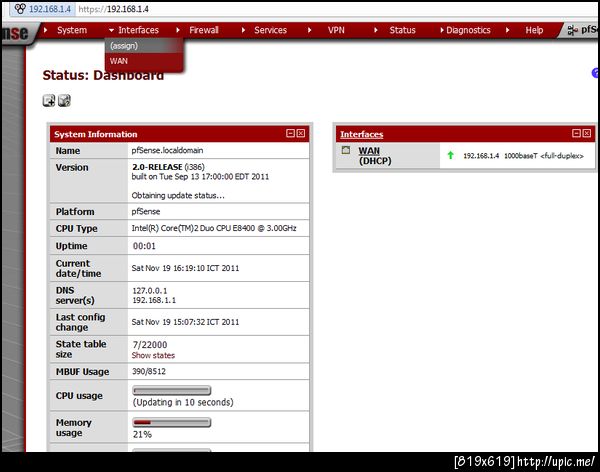Screen dimensions: 600x472
Task: Open the Diagnostics menu
Action: (x=468, y=30)
